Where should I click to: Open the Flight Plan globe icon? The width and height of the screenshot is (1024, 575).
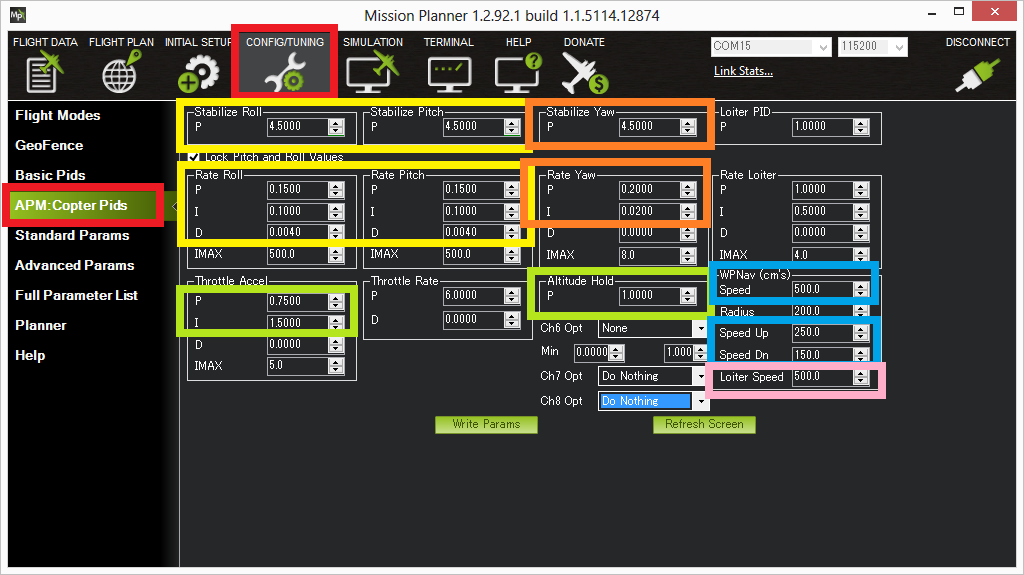120,72
